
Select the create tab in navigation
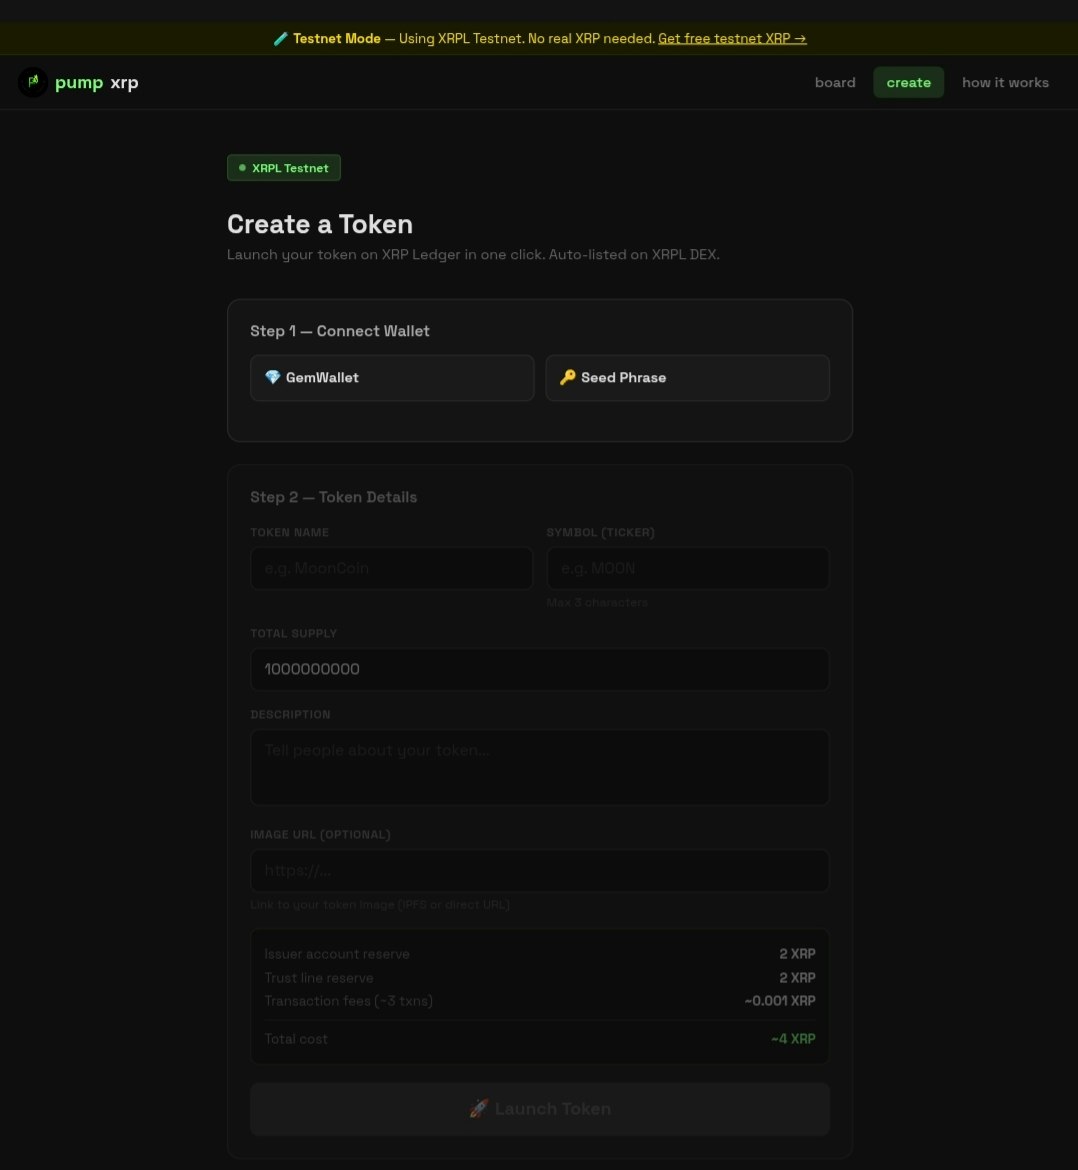908,82
